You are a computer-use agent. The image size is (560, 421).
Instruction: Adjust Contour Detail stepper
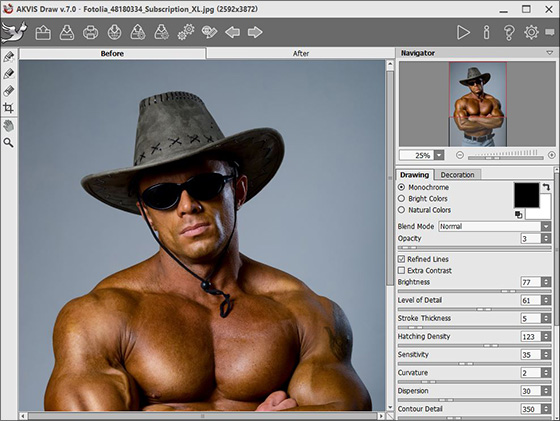click(x=546, y=409)
